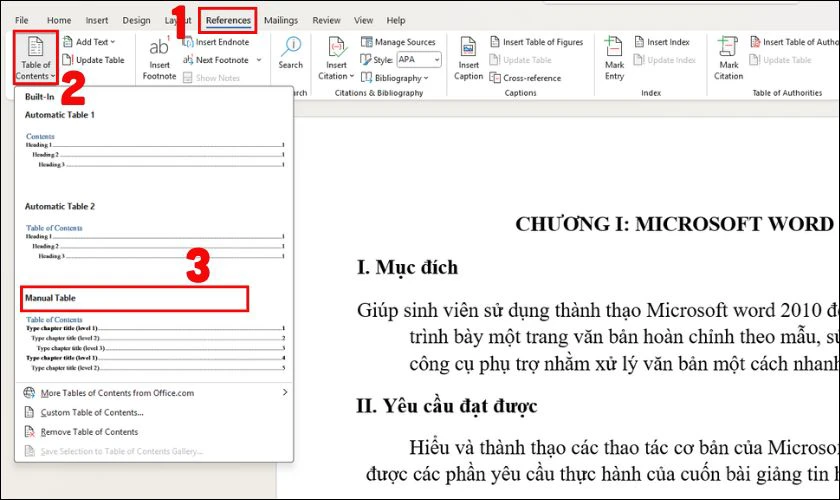Switch to the Home tab

click(x=59, y=20)
